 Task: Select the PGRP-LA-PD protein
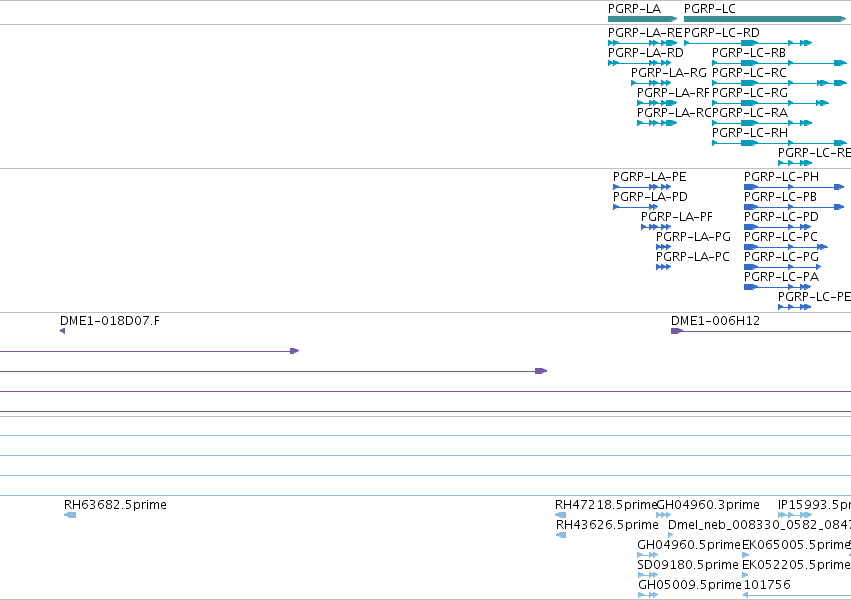click(x=635, y=207)
